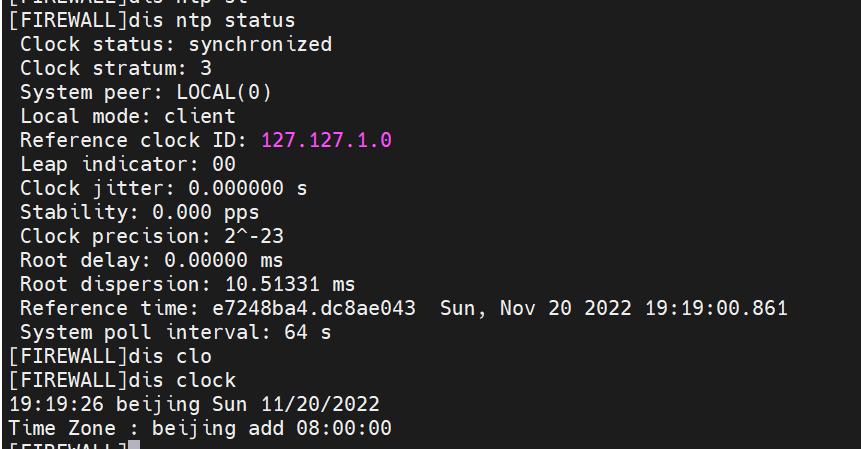Click the 'Leap indicator: 00' line

point(128,164)
